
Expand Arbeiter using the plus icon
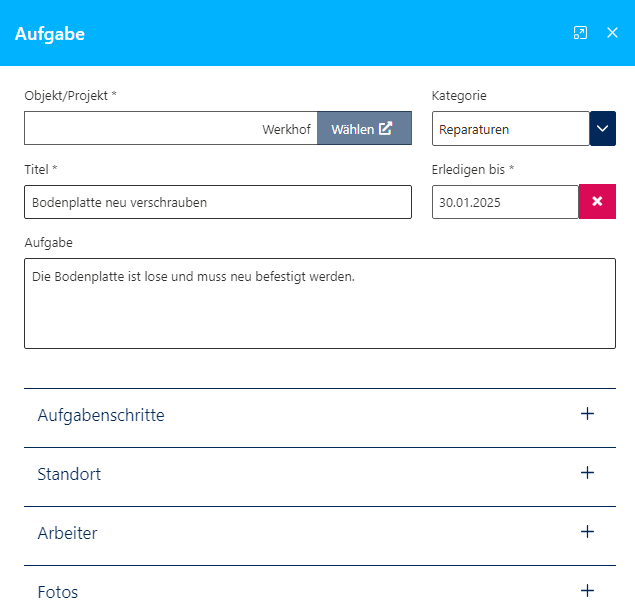(x=587, y=532)
